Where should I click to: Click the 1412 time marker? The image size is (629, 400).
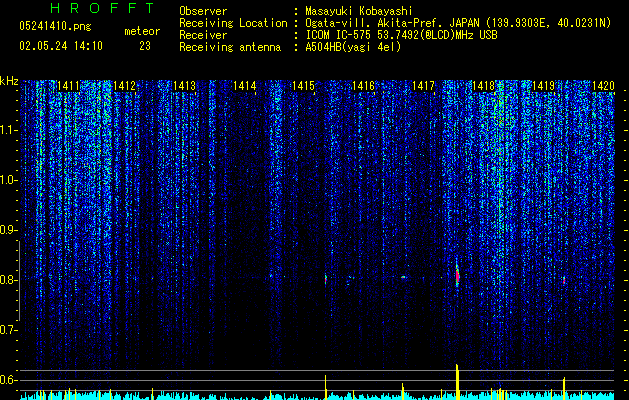[x=125, y=86]
